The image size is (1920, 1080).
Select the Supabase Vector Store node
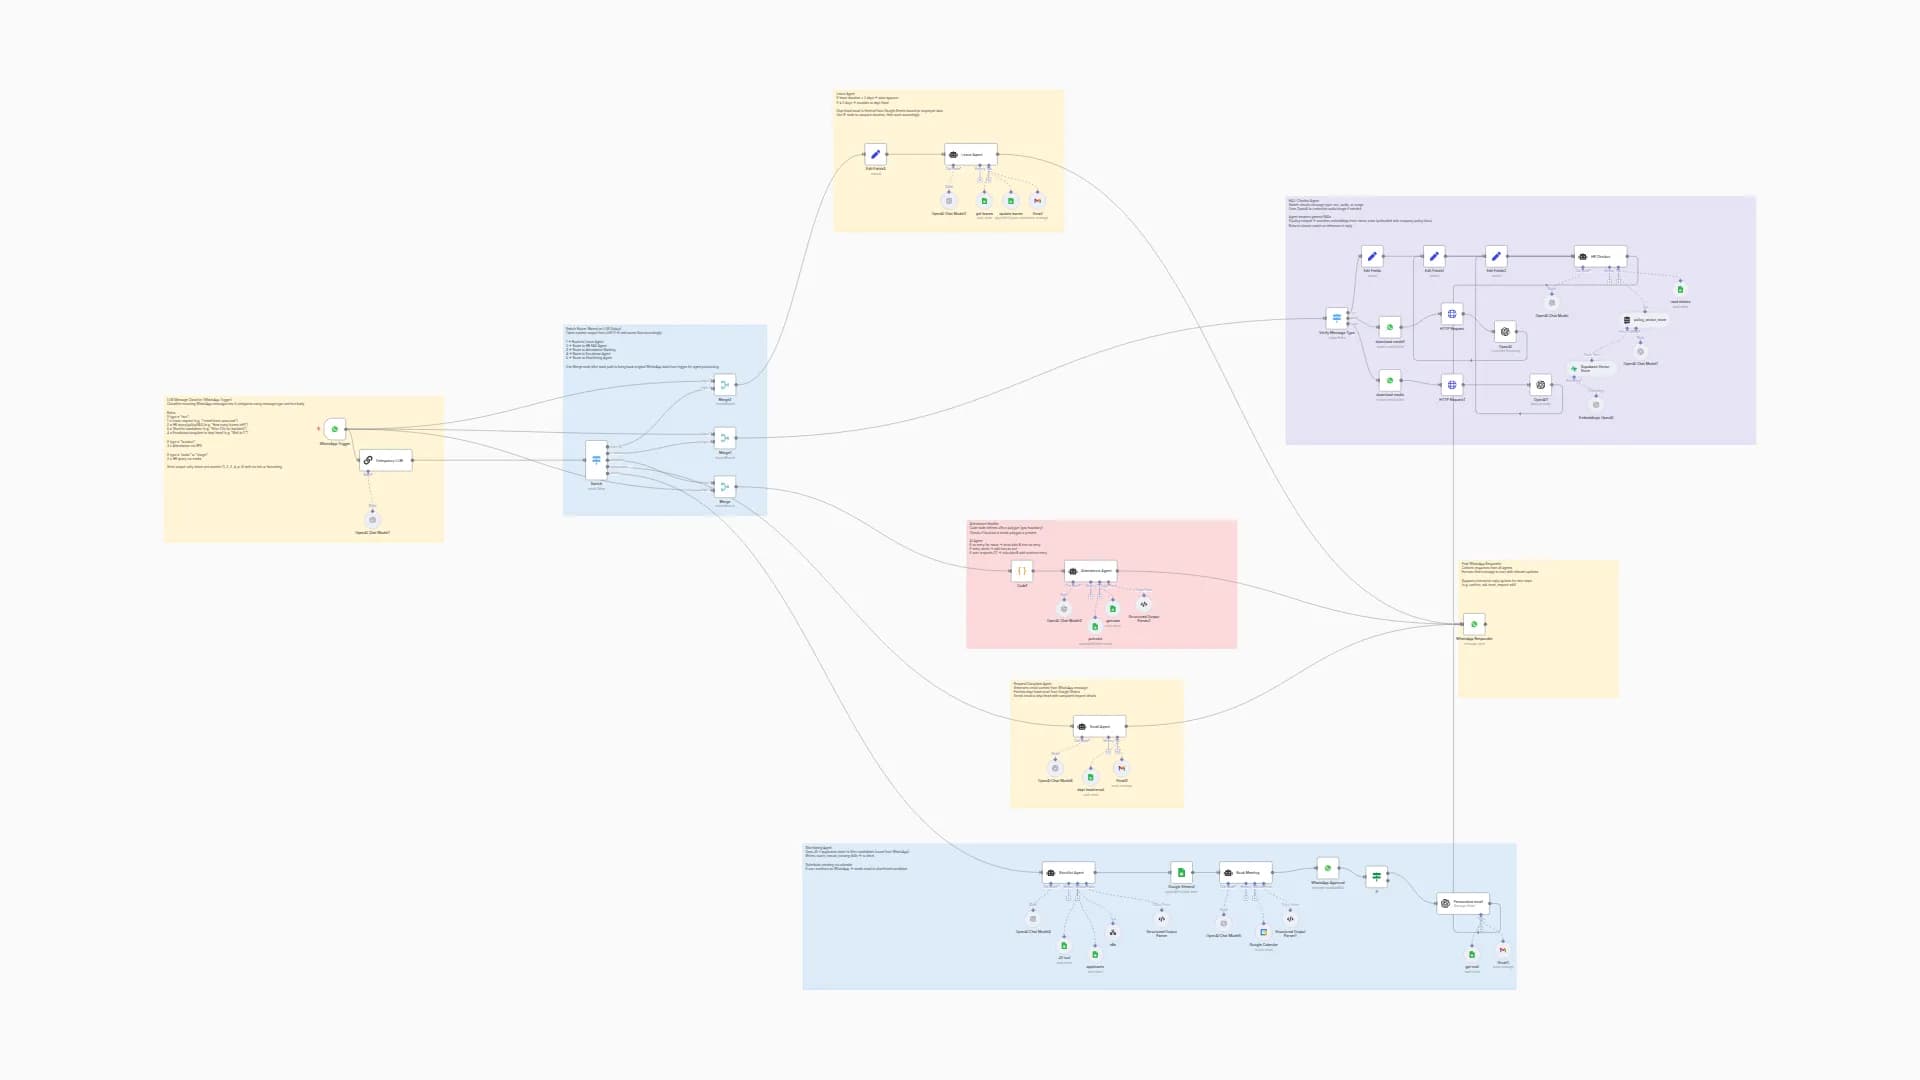tap(1591, 368)
